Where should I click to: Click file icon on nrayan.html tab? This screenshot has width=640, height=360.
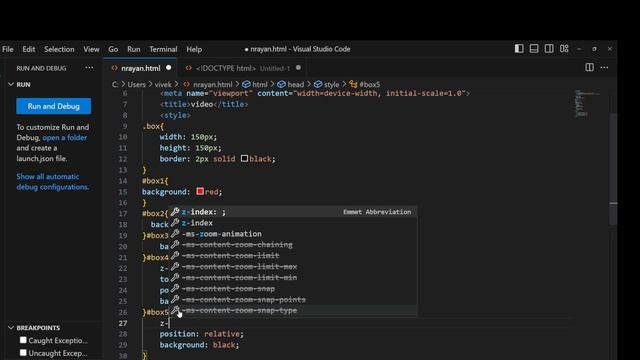[115, 68]
